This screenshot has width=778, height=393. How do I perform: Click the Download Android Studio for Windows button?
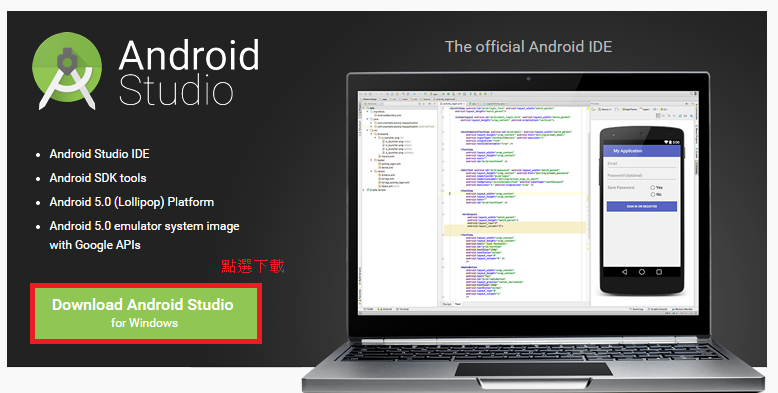click(x=146, y=313)
